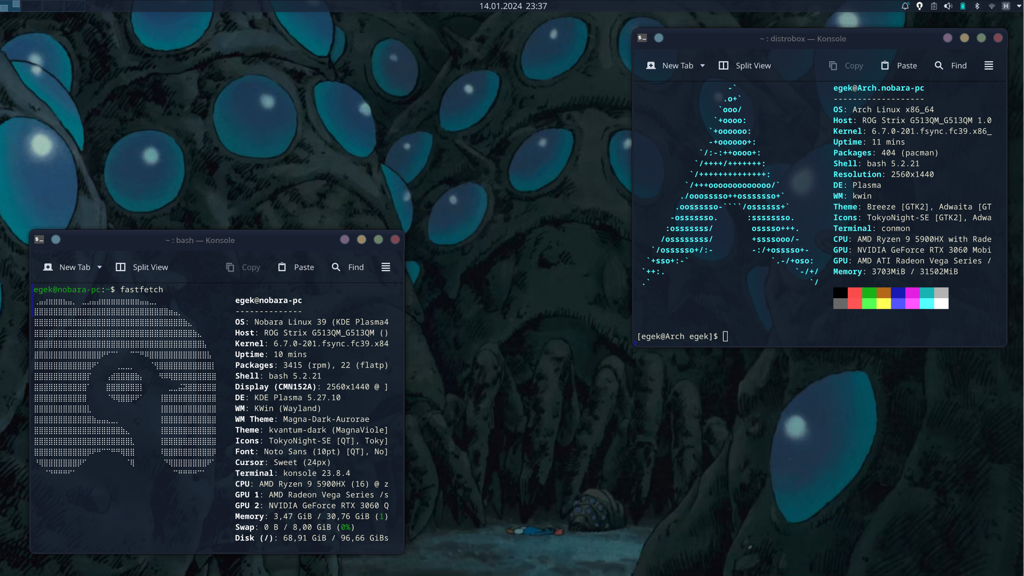1024x576 pixels.
Task: Open Find in the distrobox Konsole toolbar
Action: [951, 65]
